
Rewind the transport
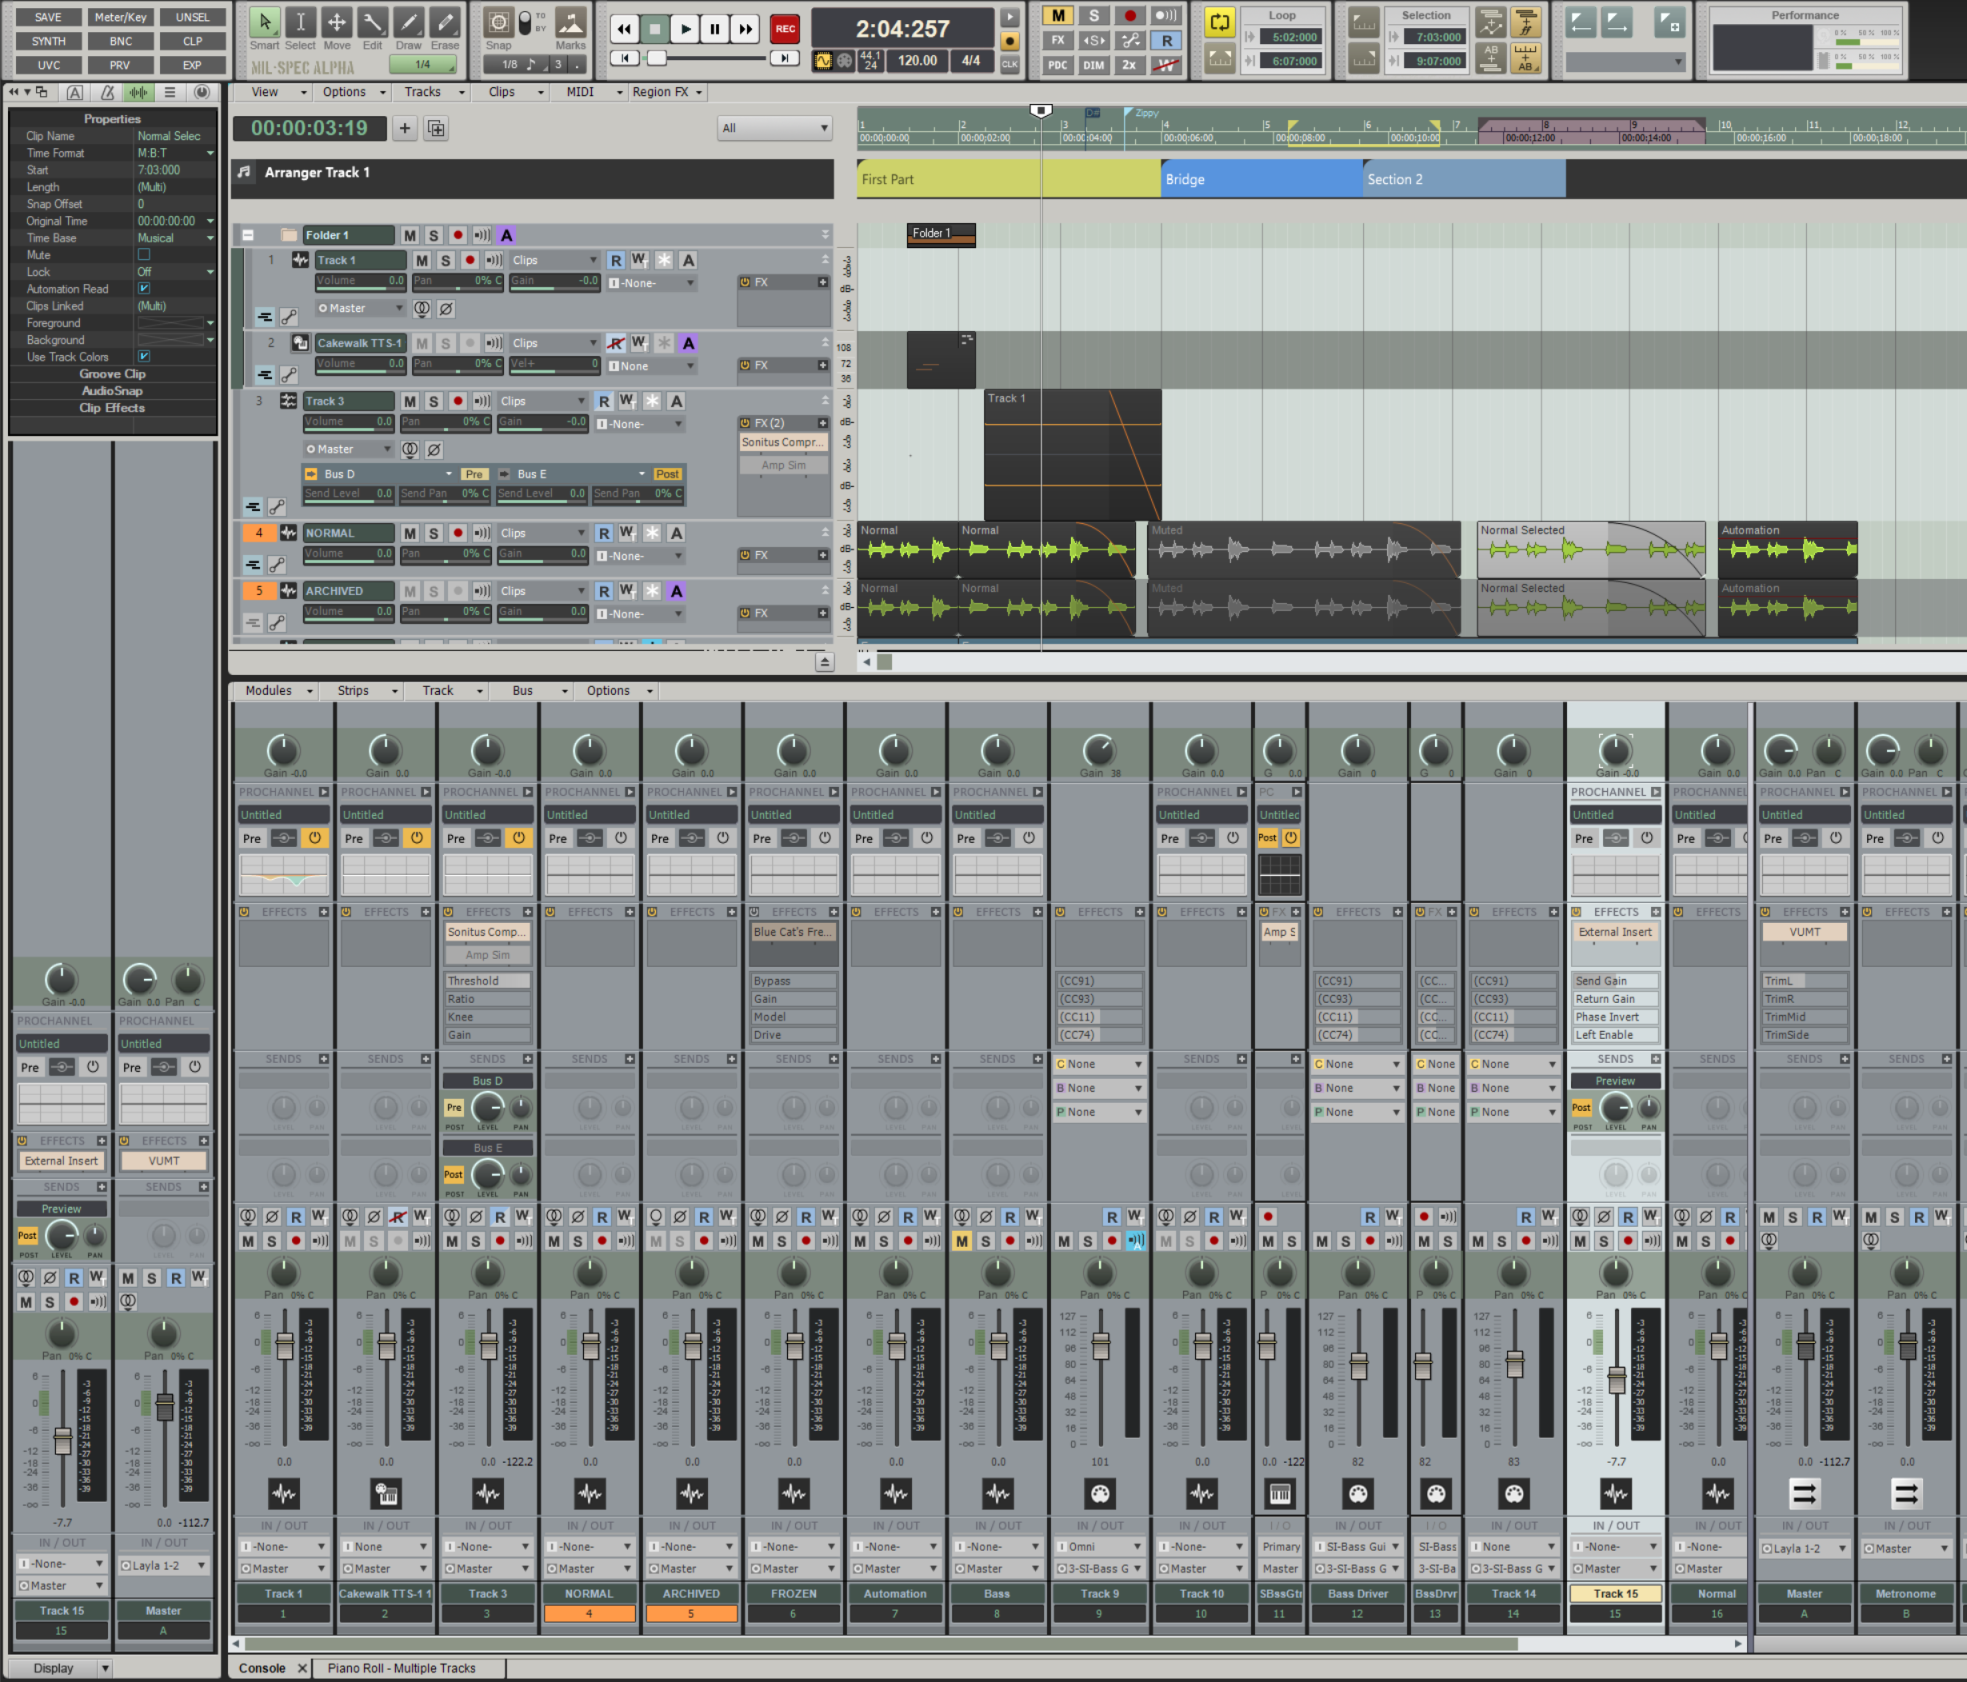pos(624,29)
